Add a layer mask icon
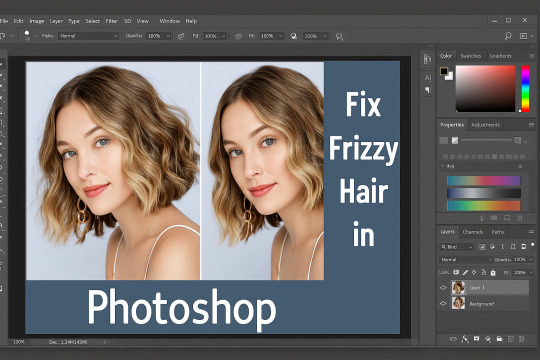The width and height of the screenshot is (540, 360). coord(476,339)
